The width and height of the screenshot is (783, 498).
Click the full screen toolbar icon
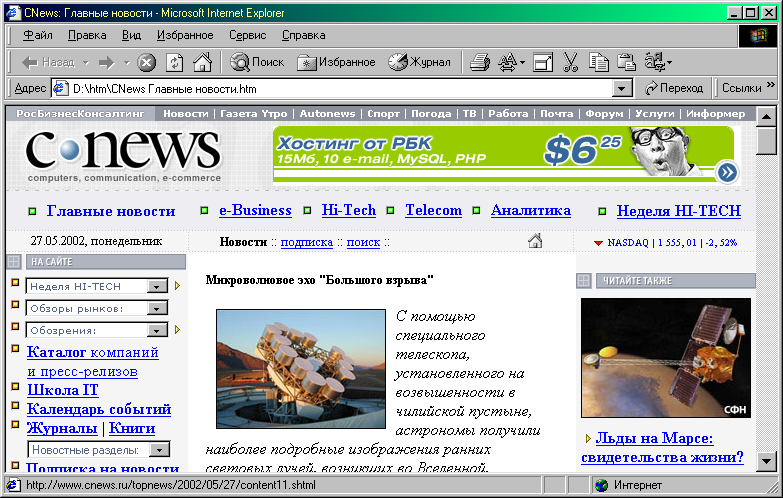pos(543,62)
